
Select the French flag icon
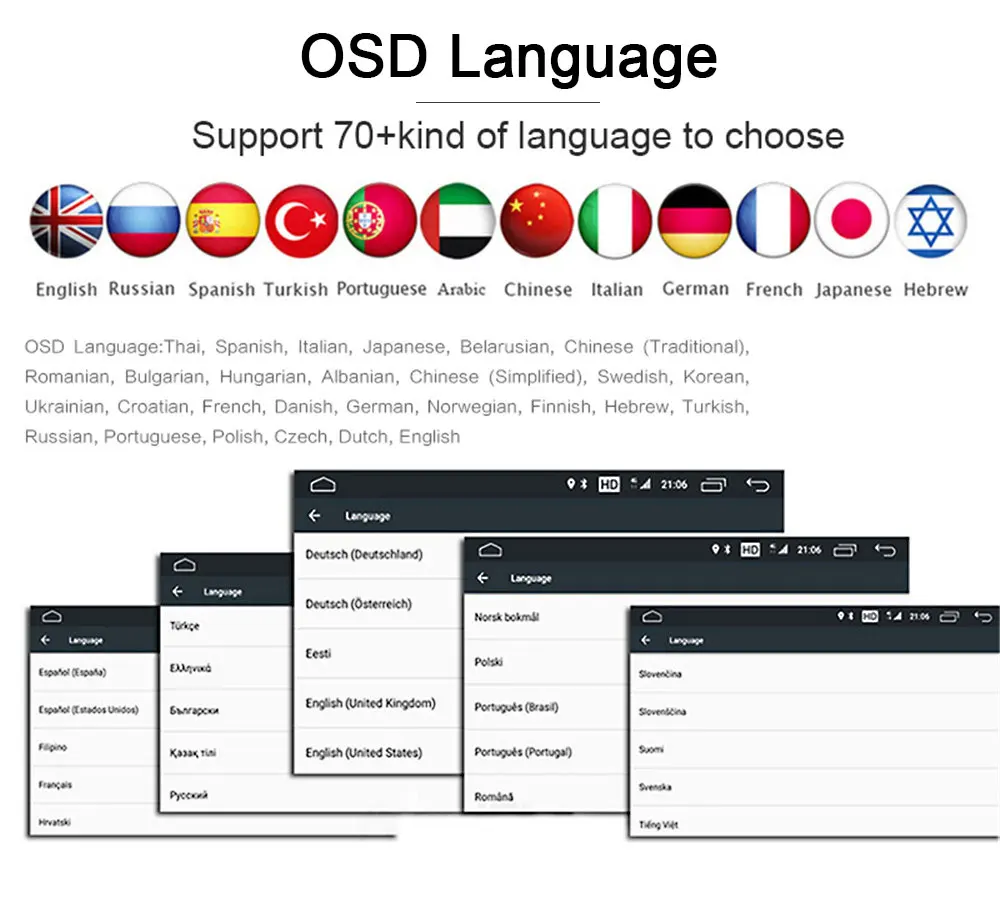[x=774, y=221]
